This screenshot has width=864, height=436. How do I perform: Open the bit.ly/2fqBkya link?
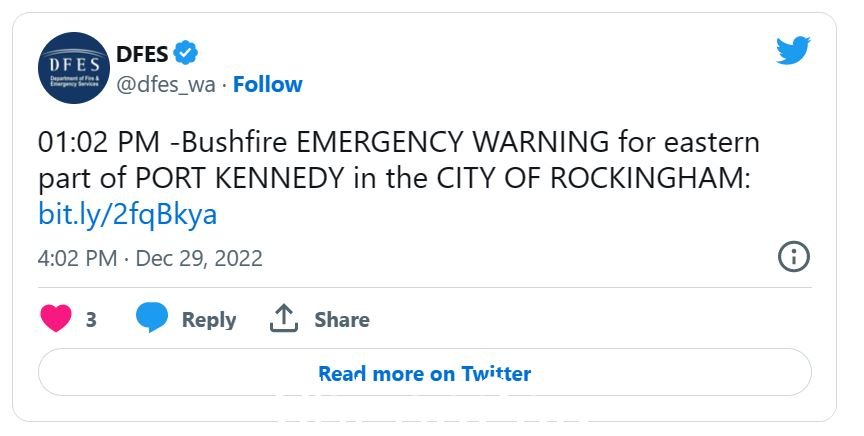coord(127,214)
